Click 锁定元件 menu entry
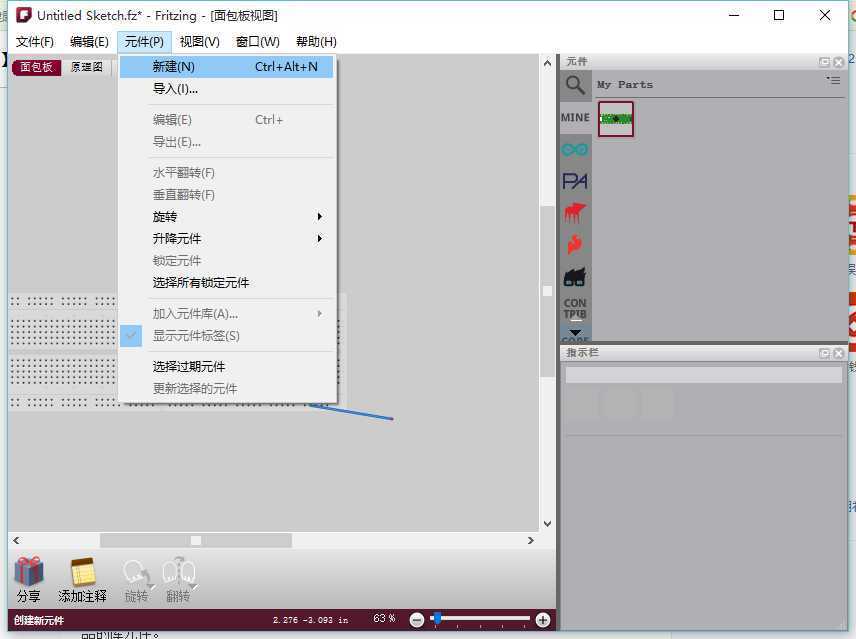 click(x=226, y=261)
